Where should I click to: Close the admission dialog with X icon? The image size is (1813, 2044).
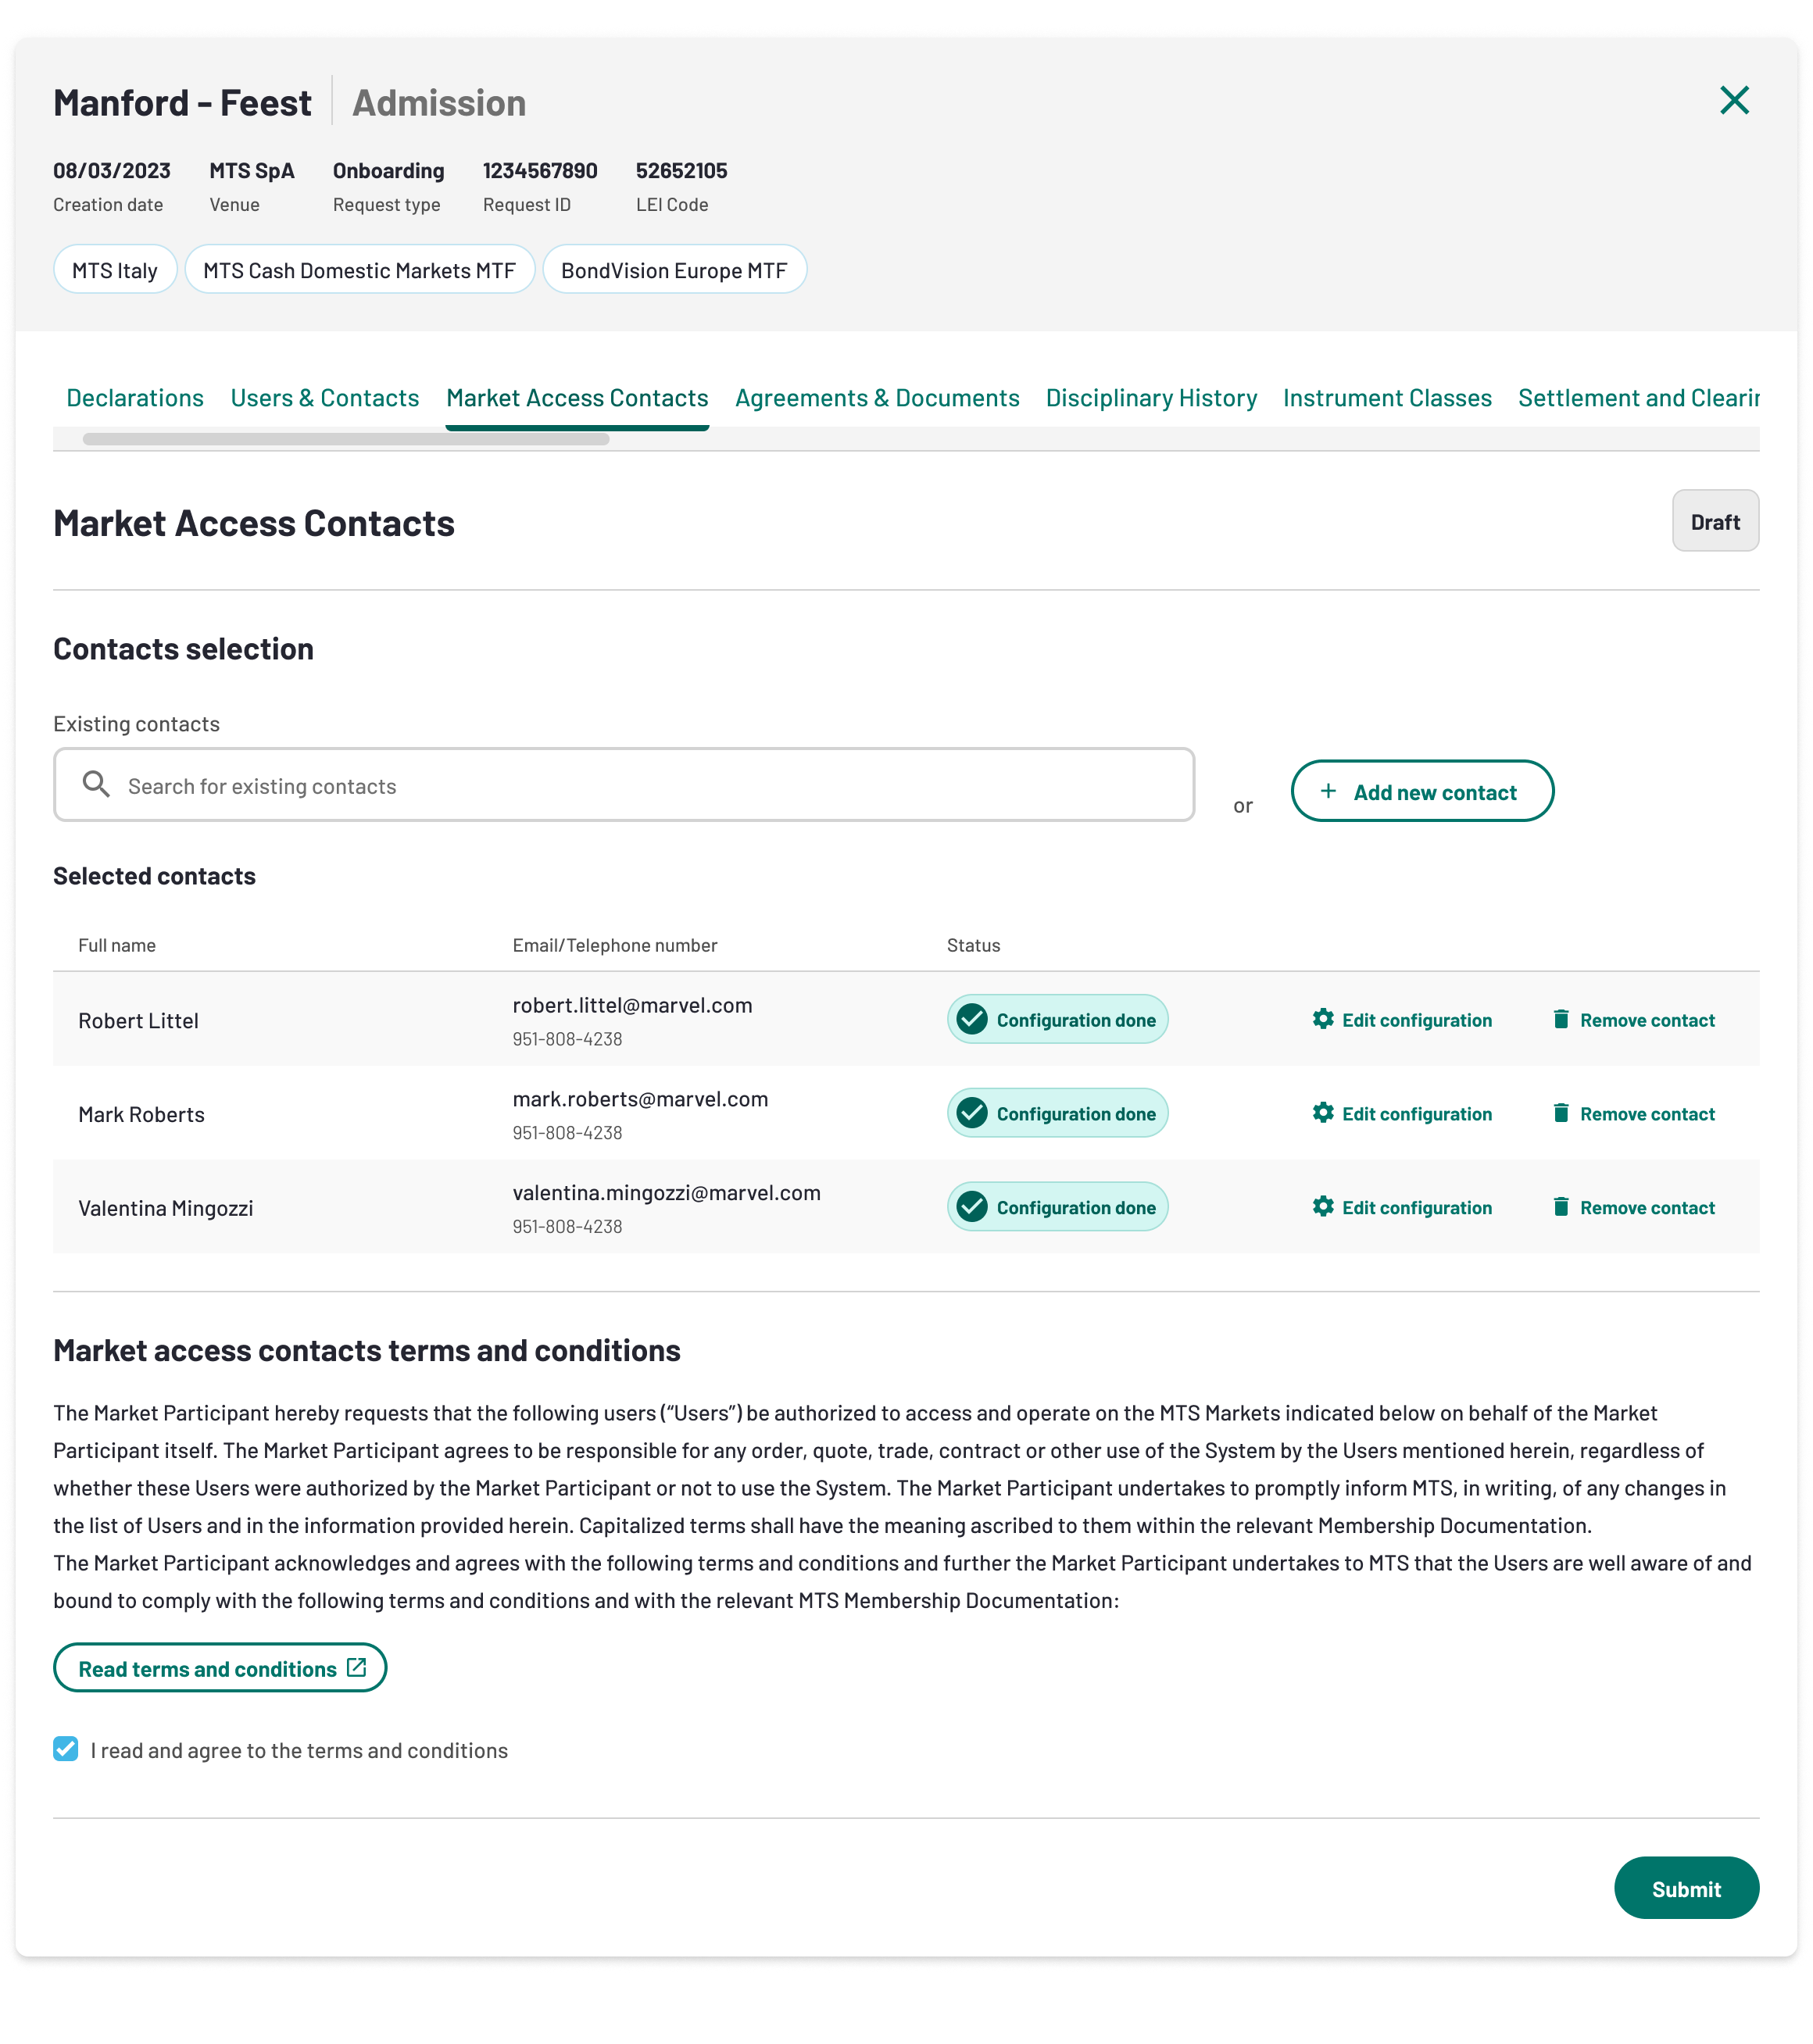pyautogui.click(x=1734, y=100)
